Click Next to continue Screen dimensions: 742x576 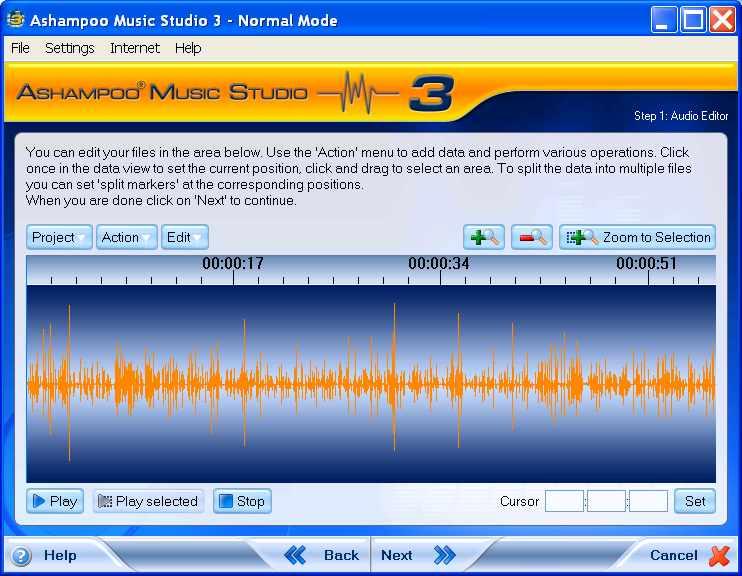click(x=416, y=555)
